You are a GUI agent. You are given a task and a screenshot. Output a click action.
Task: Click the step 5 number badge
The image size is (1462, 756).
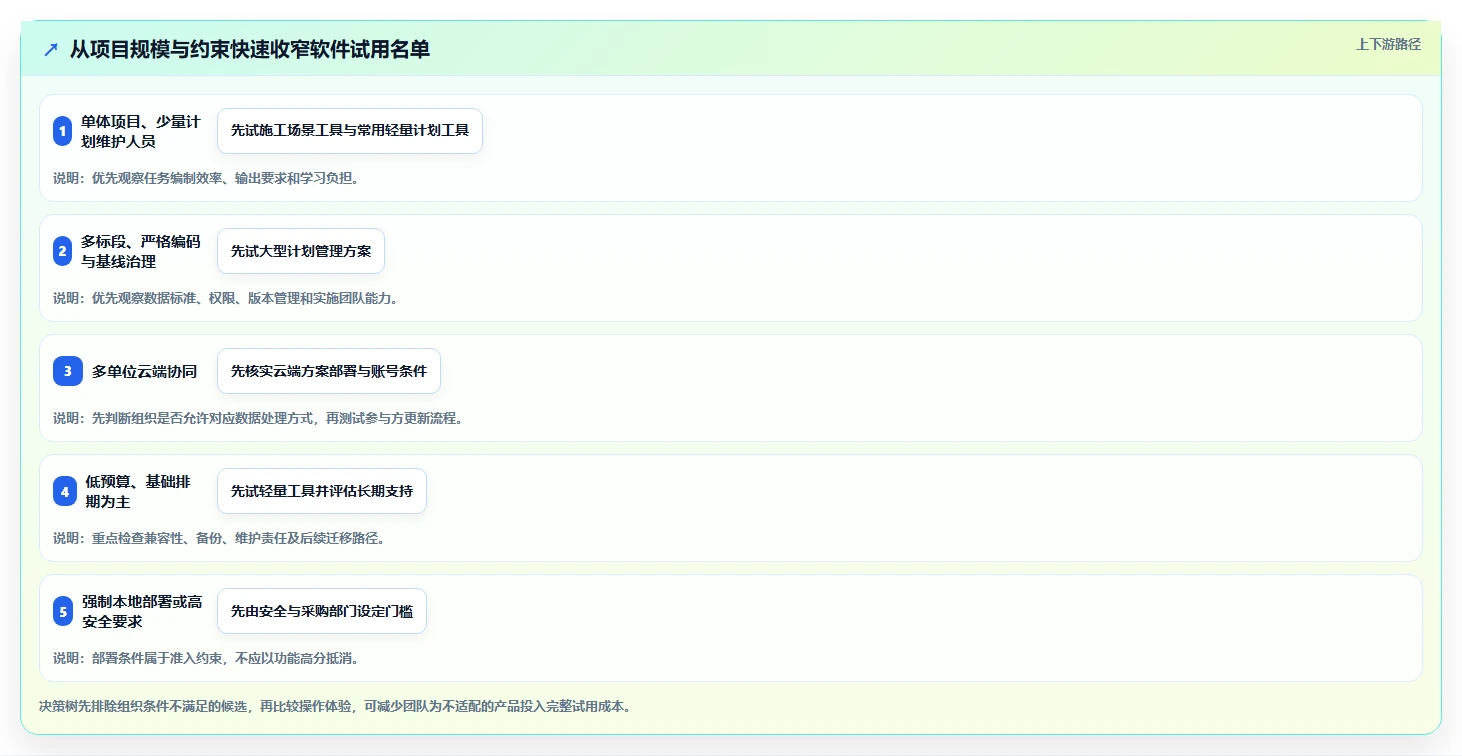(63, 611)
